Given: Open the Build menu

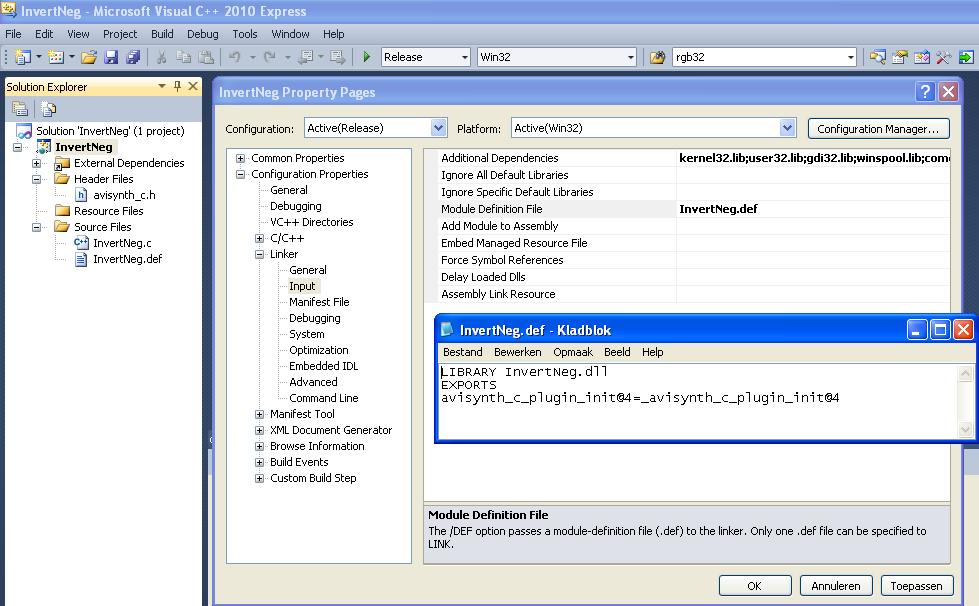Looking at the screenshot, I should (162, 34).
